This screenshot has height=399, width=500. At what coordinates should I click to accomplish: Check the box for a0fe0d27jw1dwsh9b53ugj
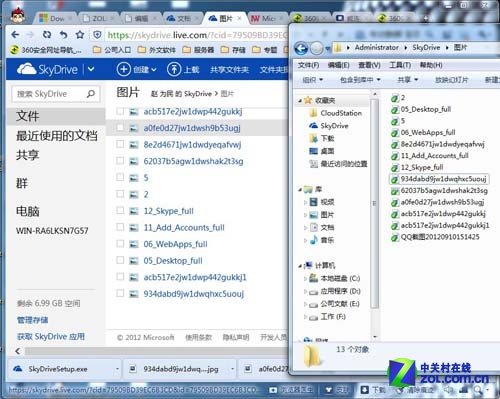tap(120, 128)
